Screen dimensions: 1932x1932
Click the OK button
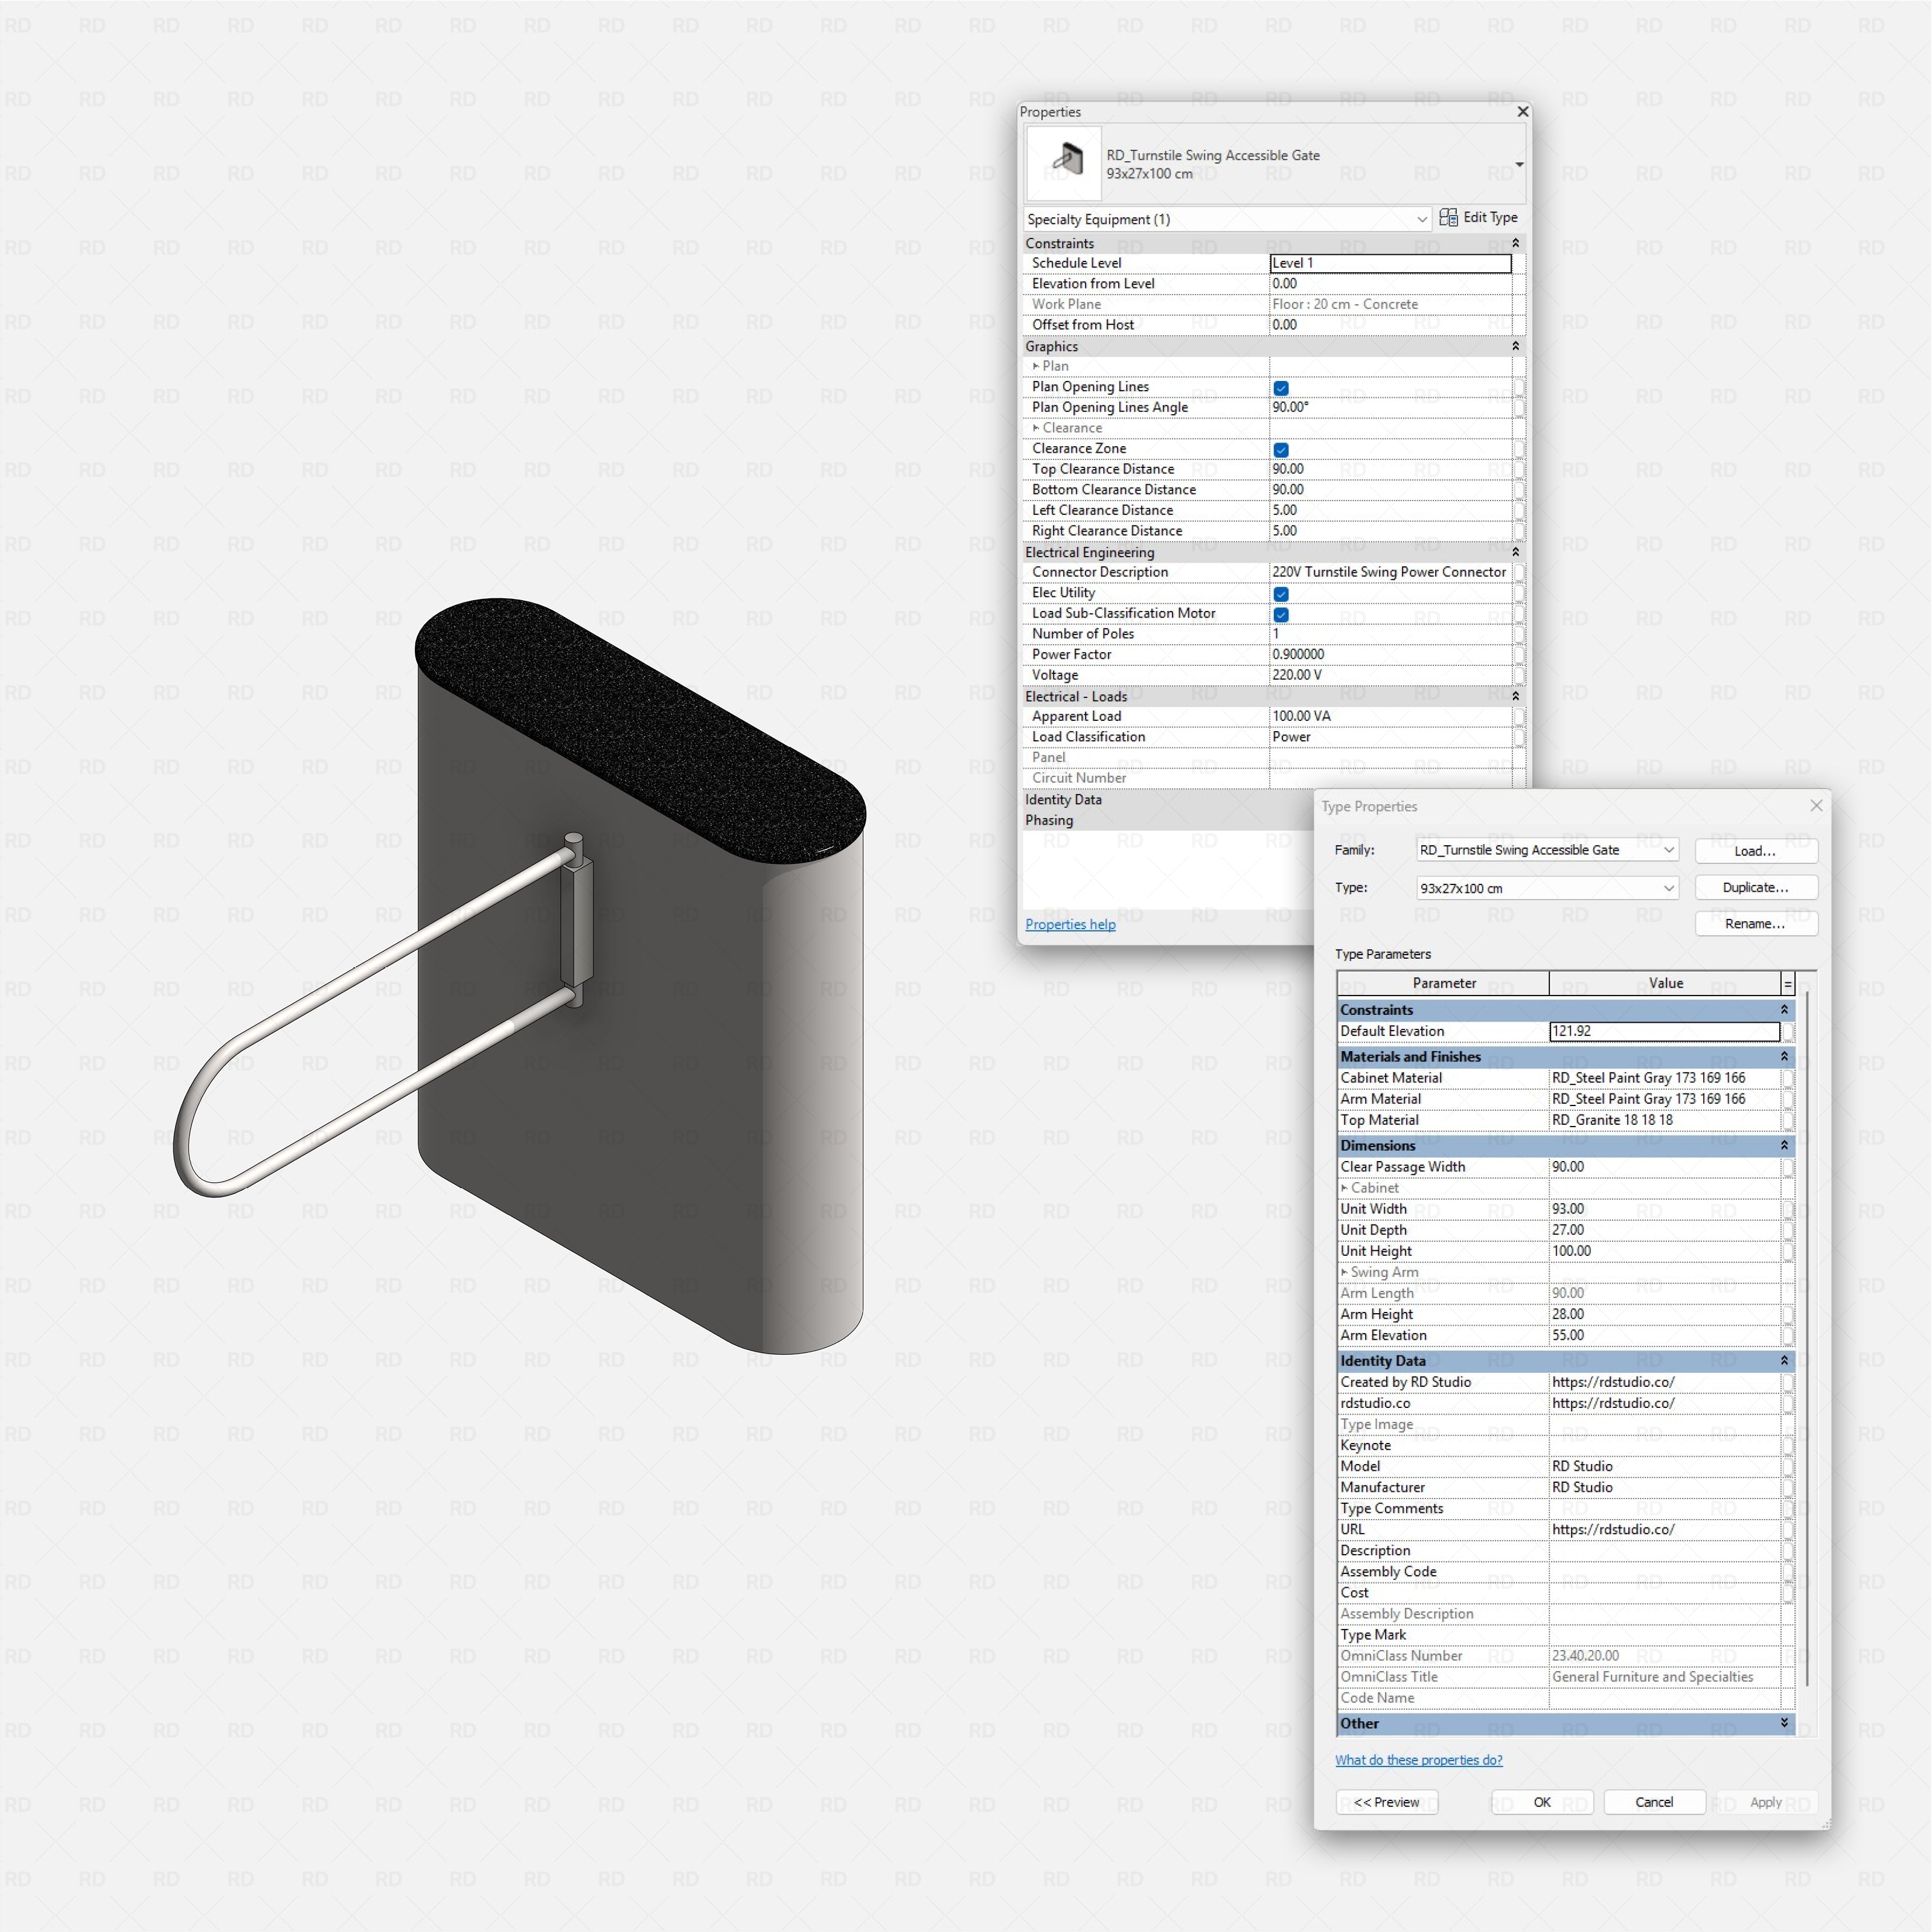click(1542, 1802)
